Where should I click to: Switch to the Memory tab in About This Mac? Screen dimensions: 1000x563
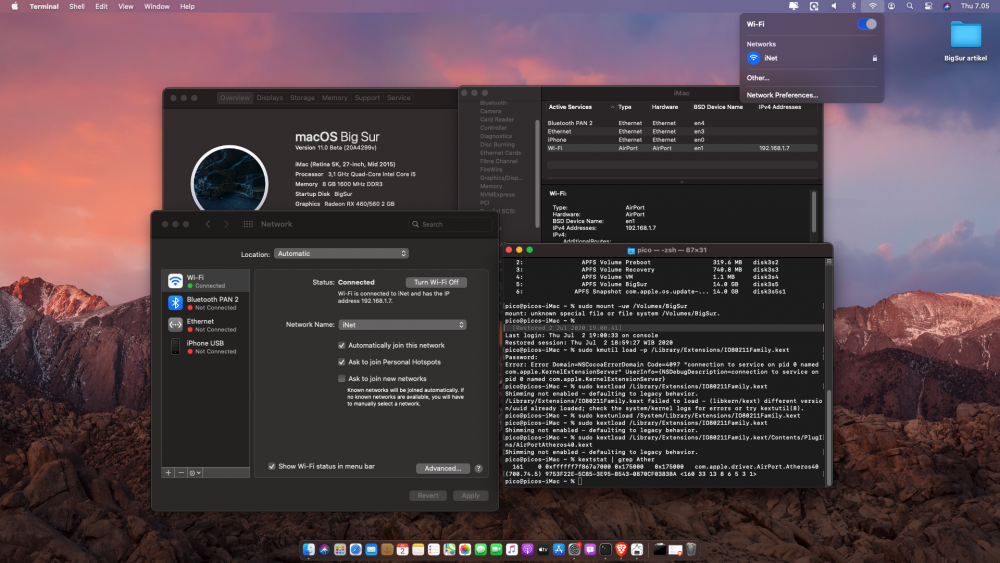[x=334, y=98]
